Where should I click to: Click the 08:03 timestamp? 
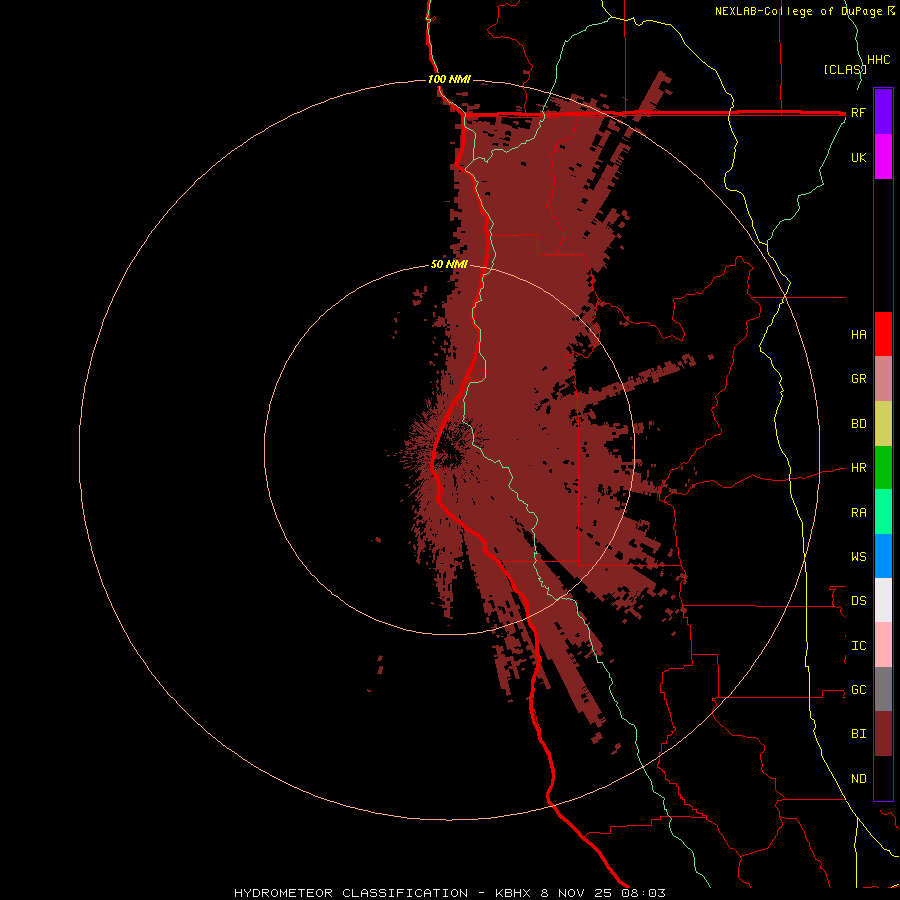tap(643, 893)
